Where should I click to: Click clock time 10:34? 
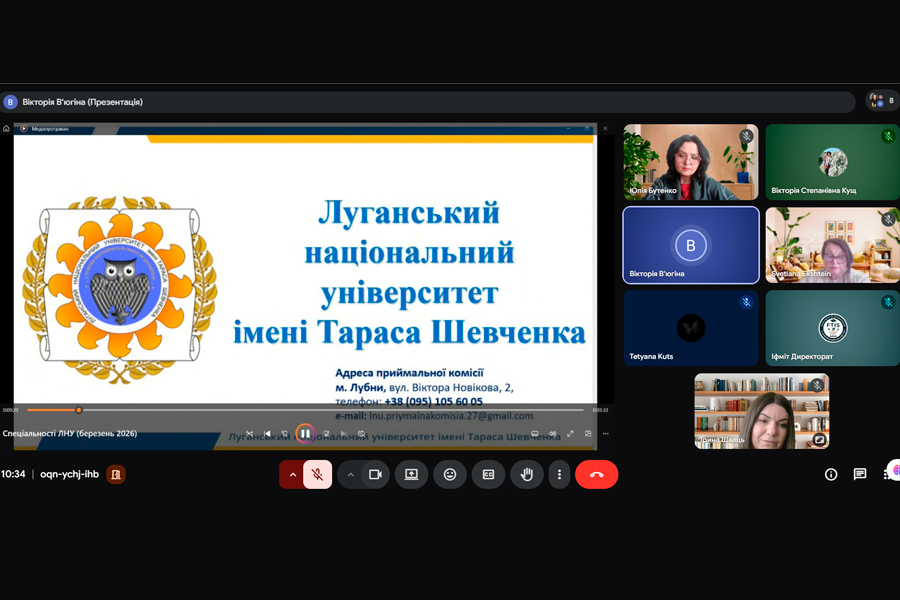click(13, 474)
